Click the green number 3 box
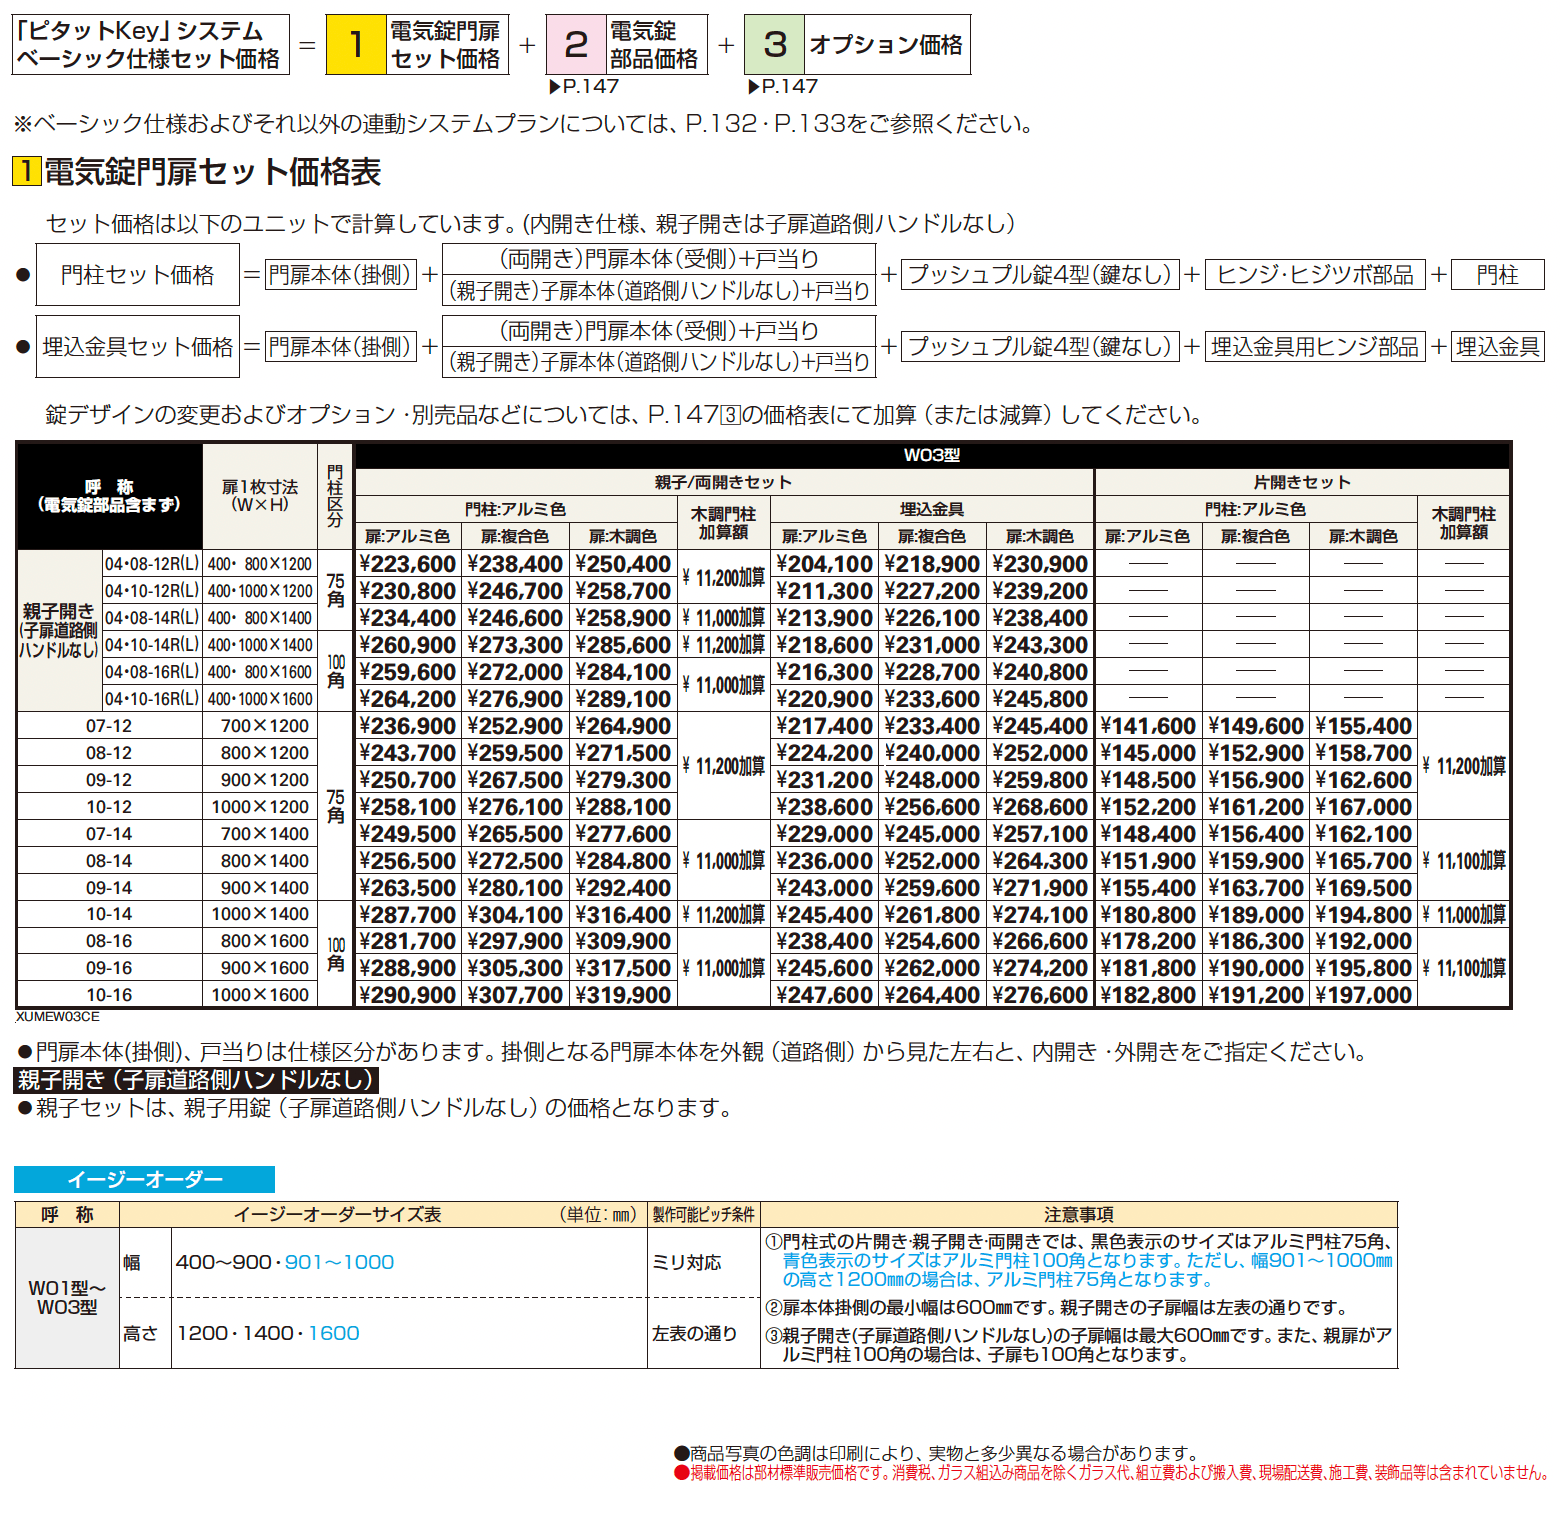1560x1522 pixels. tap(775, 45)
